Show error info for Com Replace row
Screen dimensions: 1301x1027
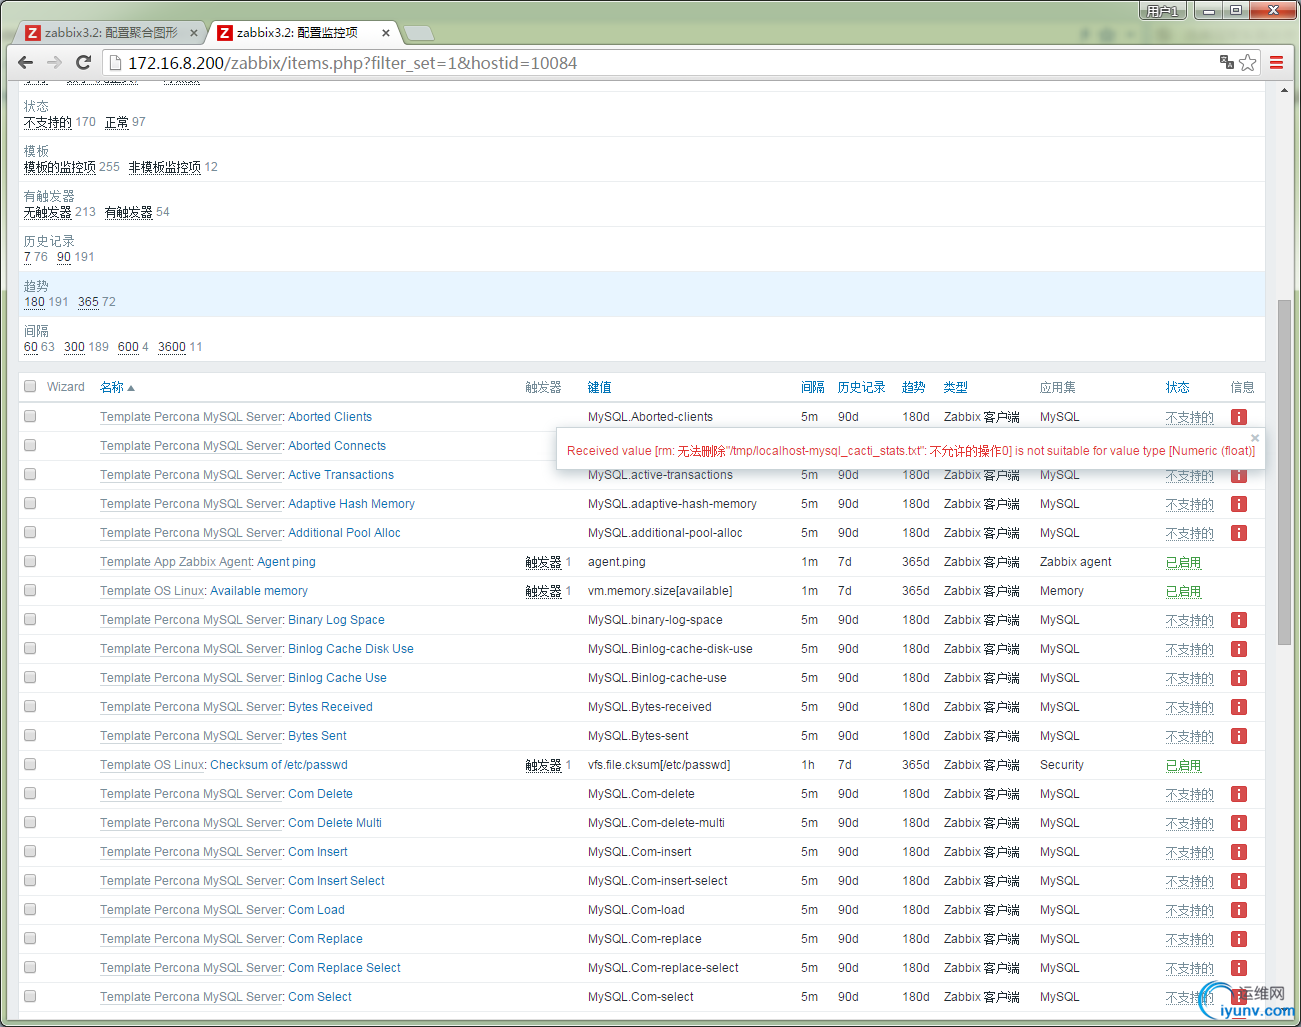pos(1239,939)
